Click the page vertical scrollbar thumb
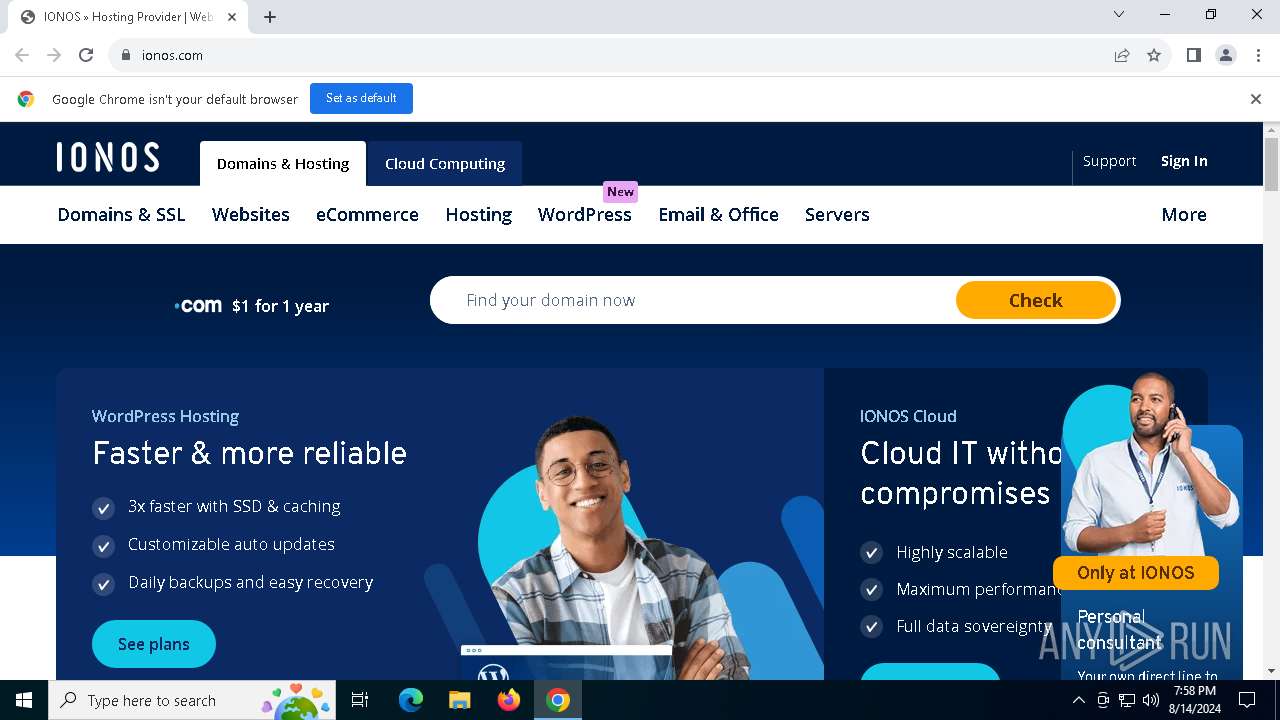The width and height of the screenshot is (1280, 720). click(x=1271, y=163)
